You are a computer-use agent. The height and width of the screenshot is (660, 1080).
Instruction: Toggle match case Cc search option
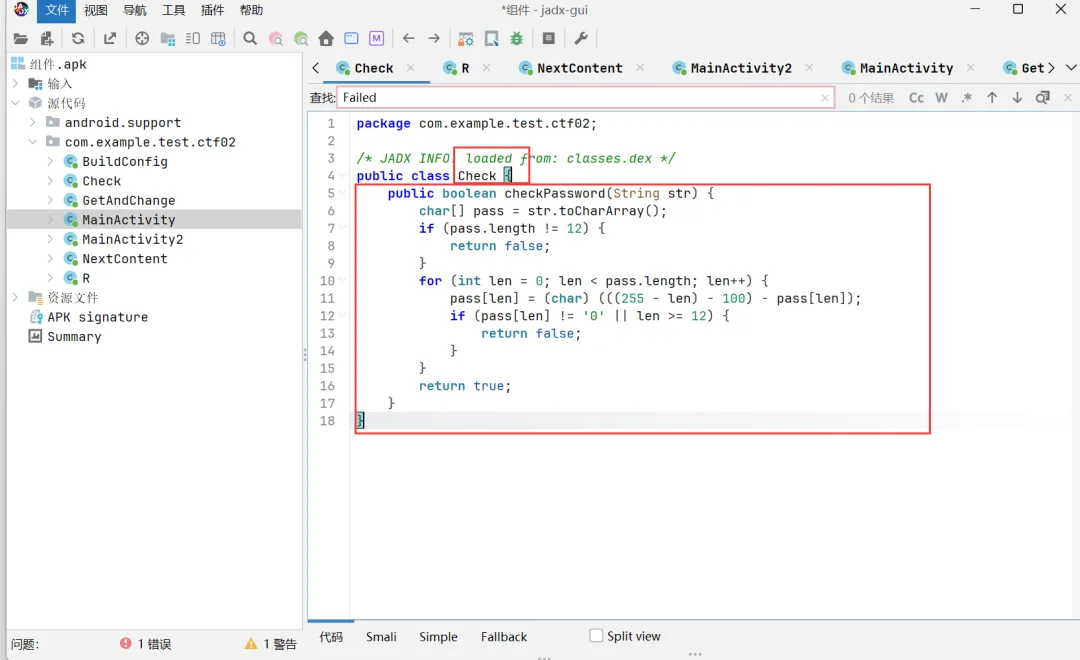pyautogui.click(x=916, y=98)
